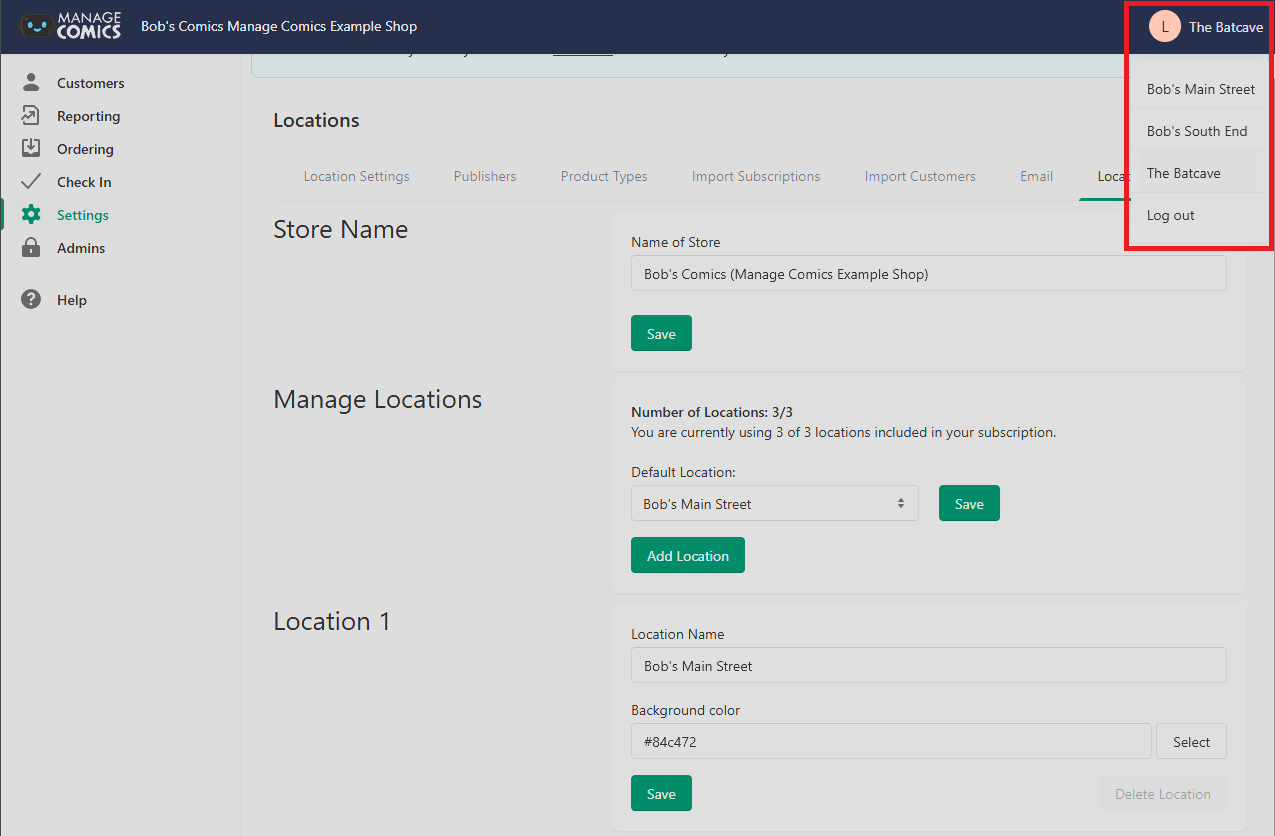The height and width of the screenshot is (836, 1275).
Task: Click the Add Location button
Action: 688,556
